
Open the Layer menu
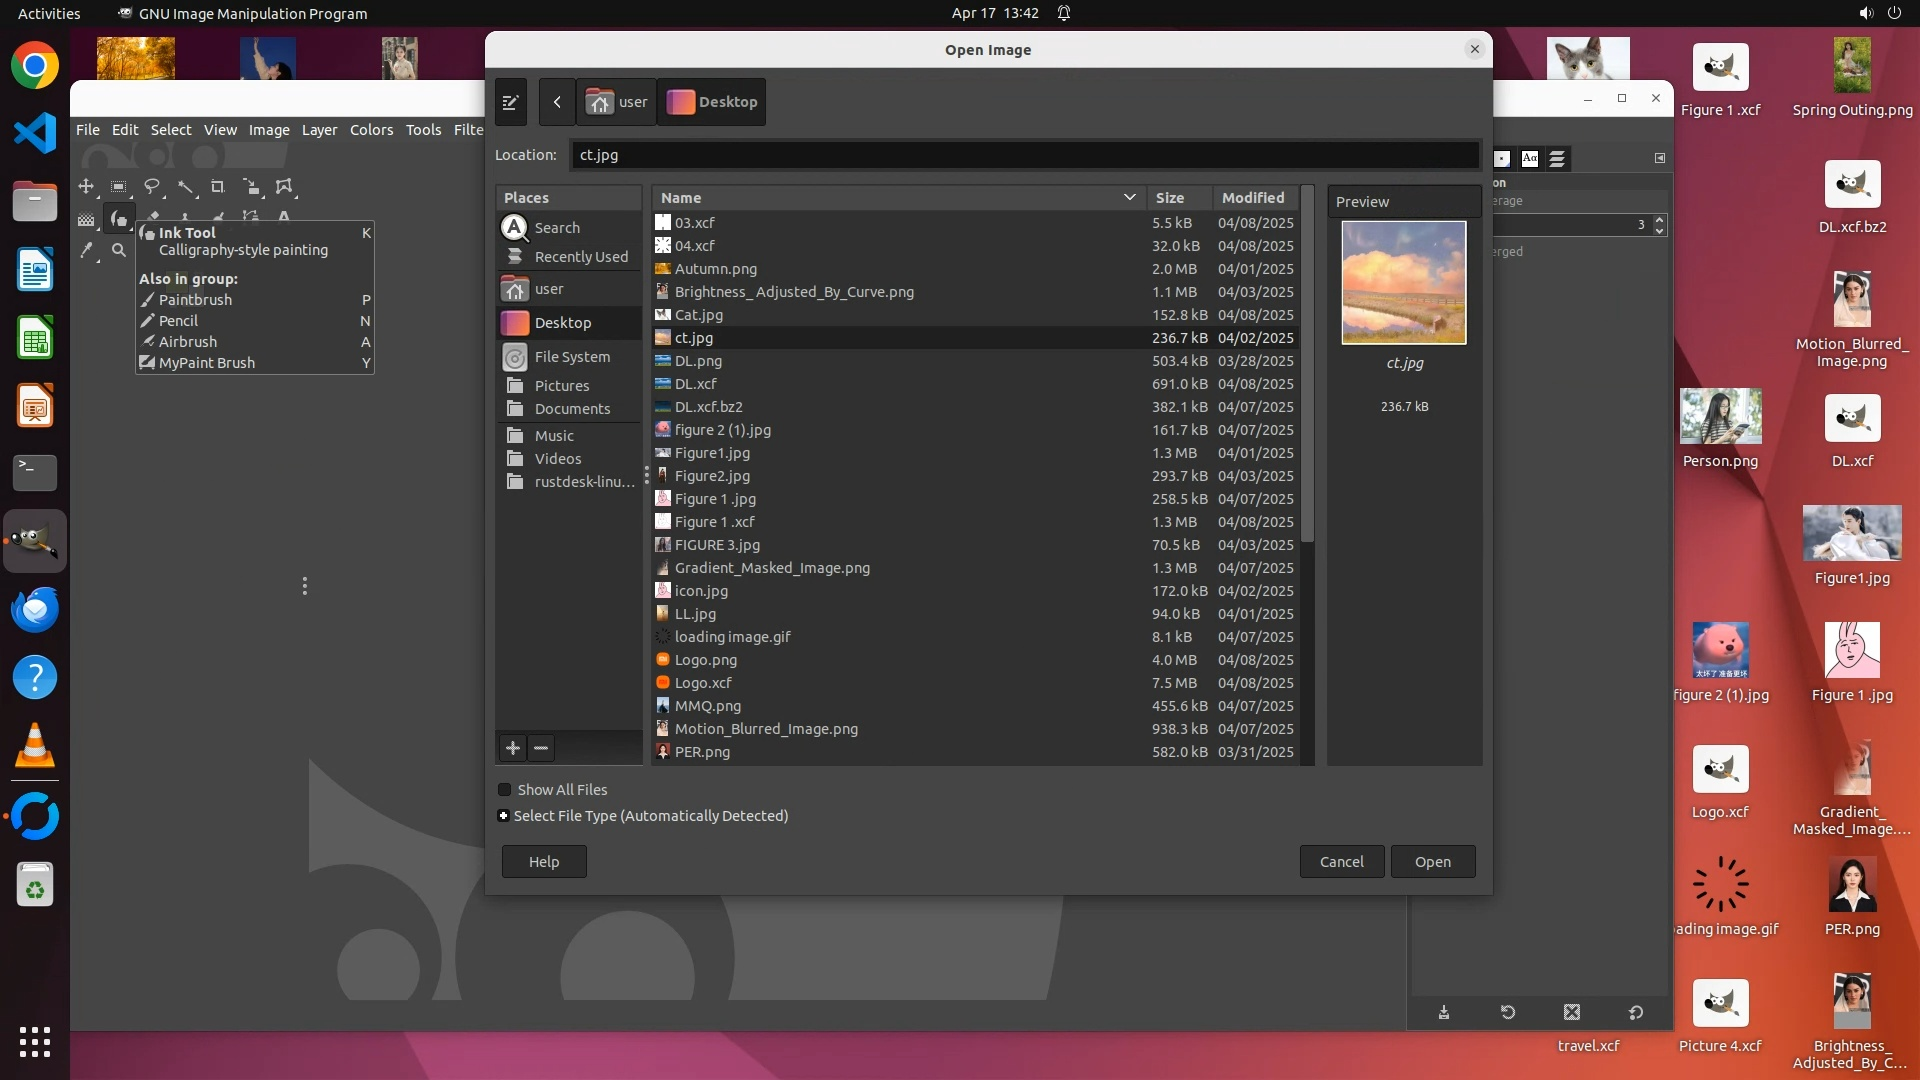pyautogui.click(x=319, y=130)
